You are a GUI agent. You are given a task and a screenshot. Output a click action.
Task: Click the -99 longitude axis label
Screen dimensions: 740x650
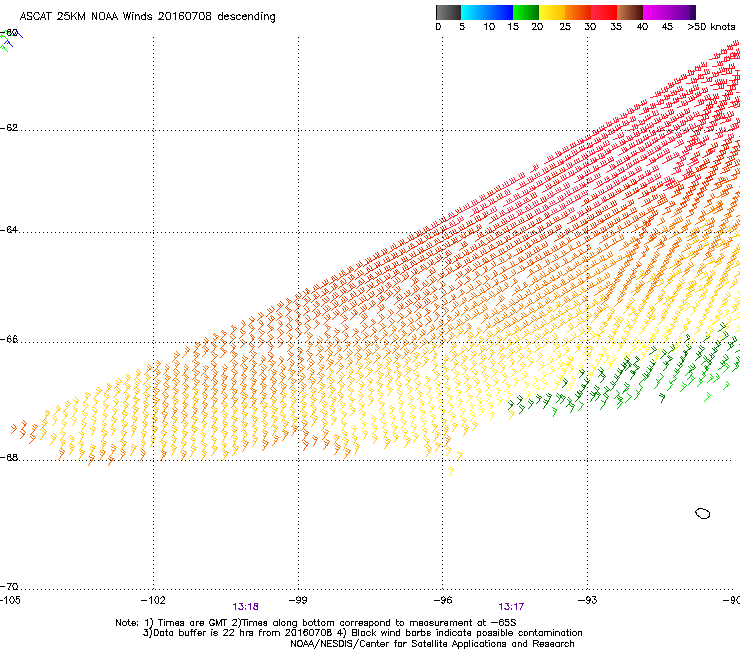[x=298, y=600]
